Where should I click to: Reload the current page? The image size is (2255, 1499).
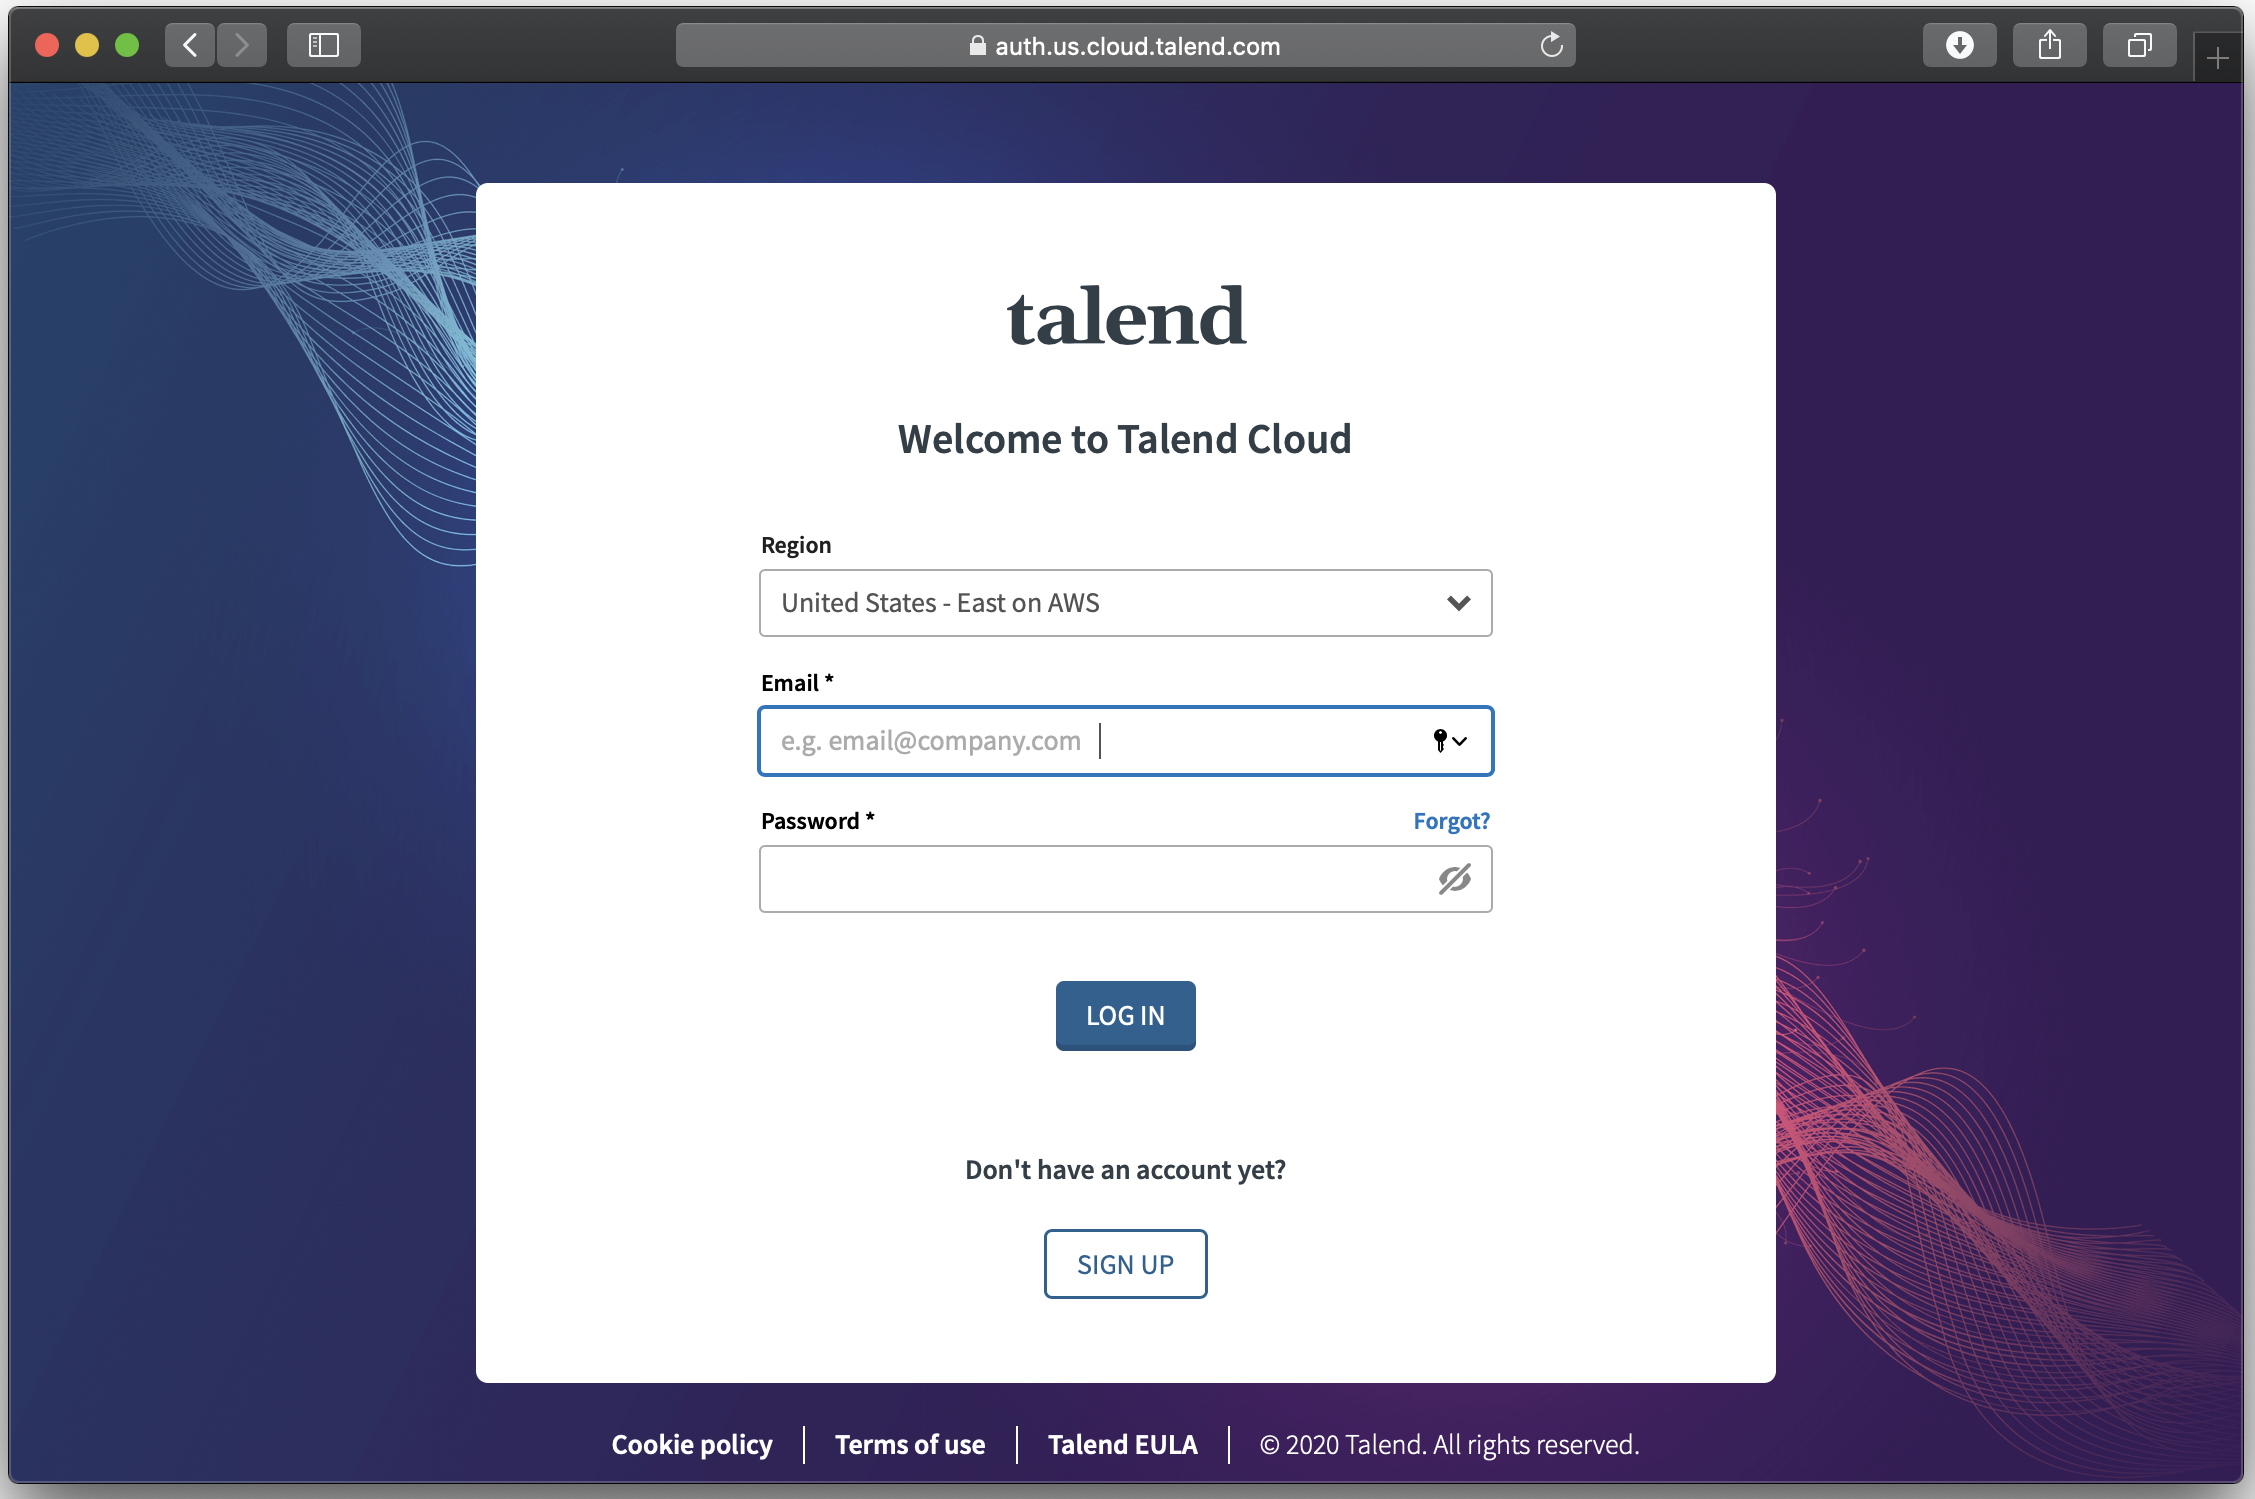tap(1551, 44)
